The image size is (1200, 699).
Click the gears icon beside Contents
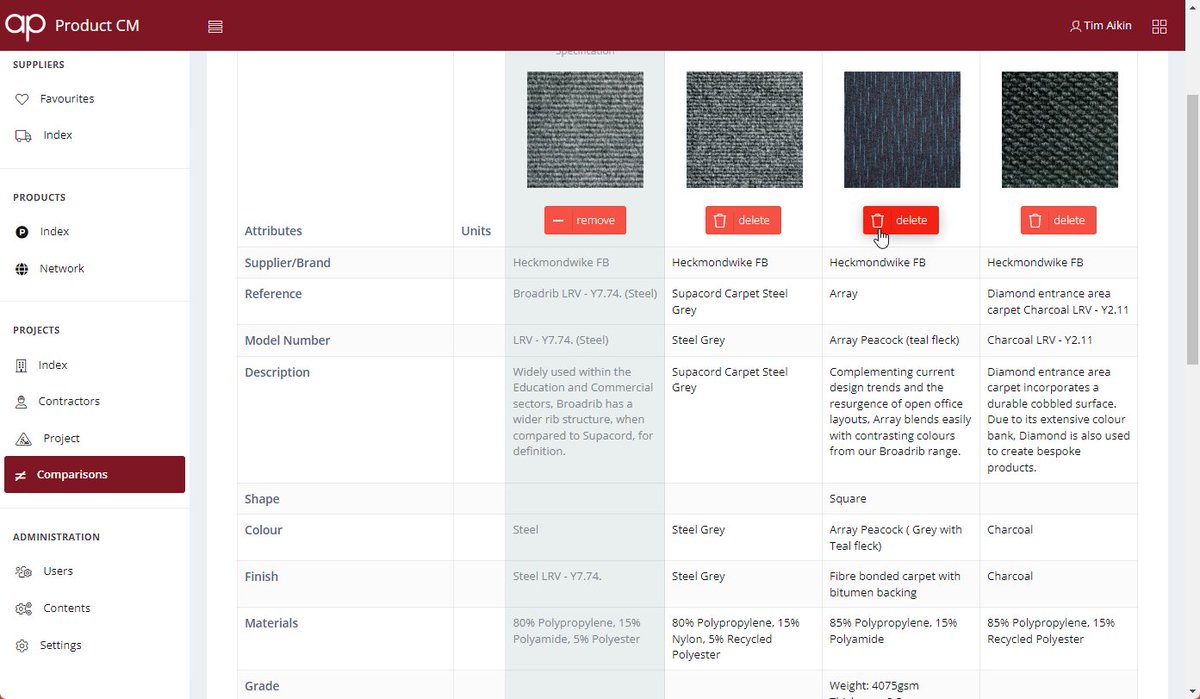(24, 609)
